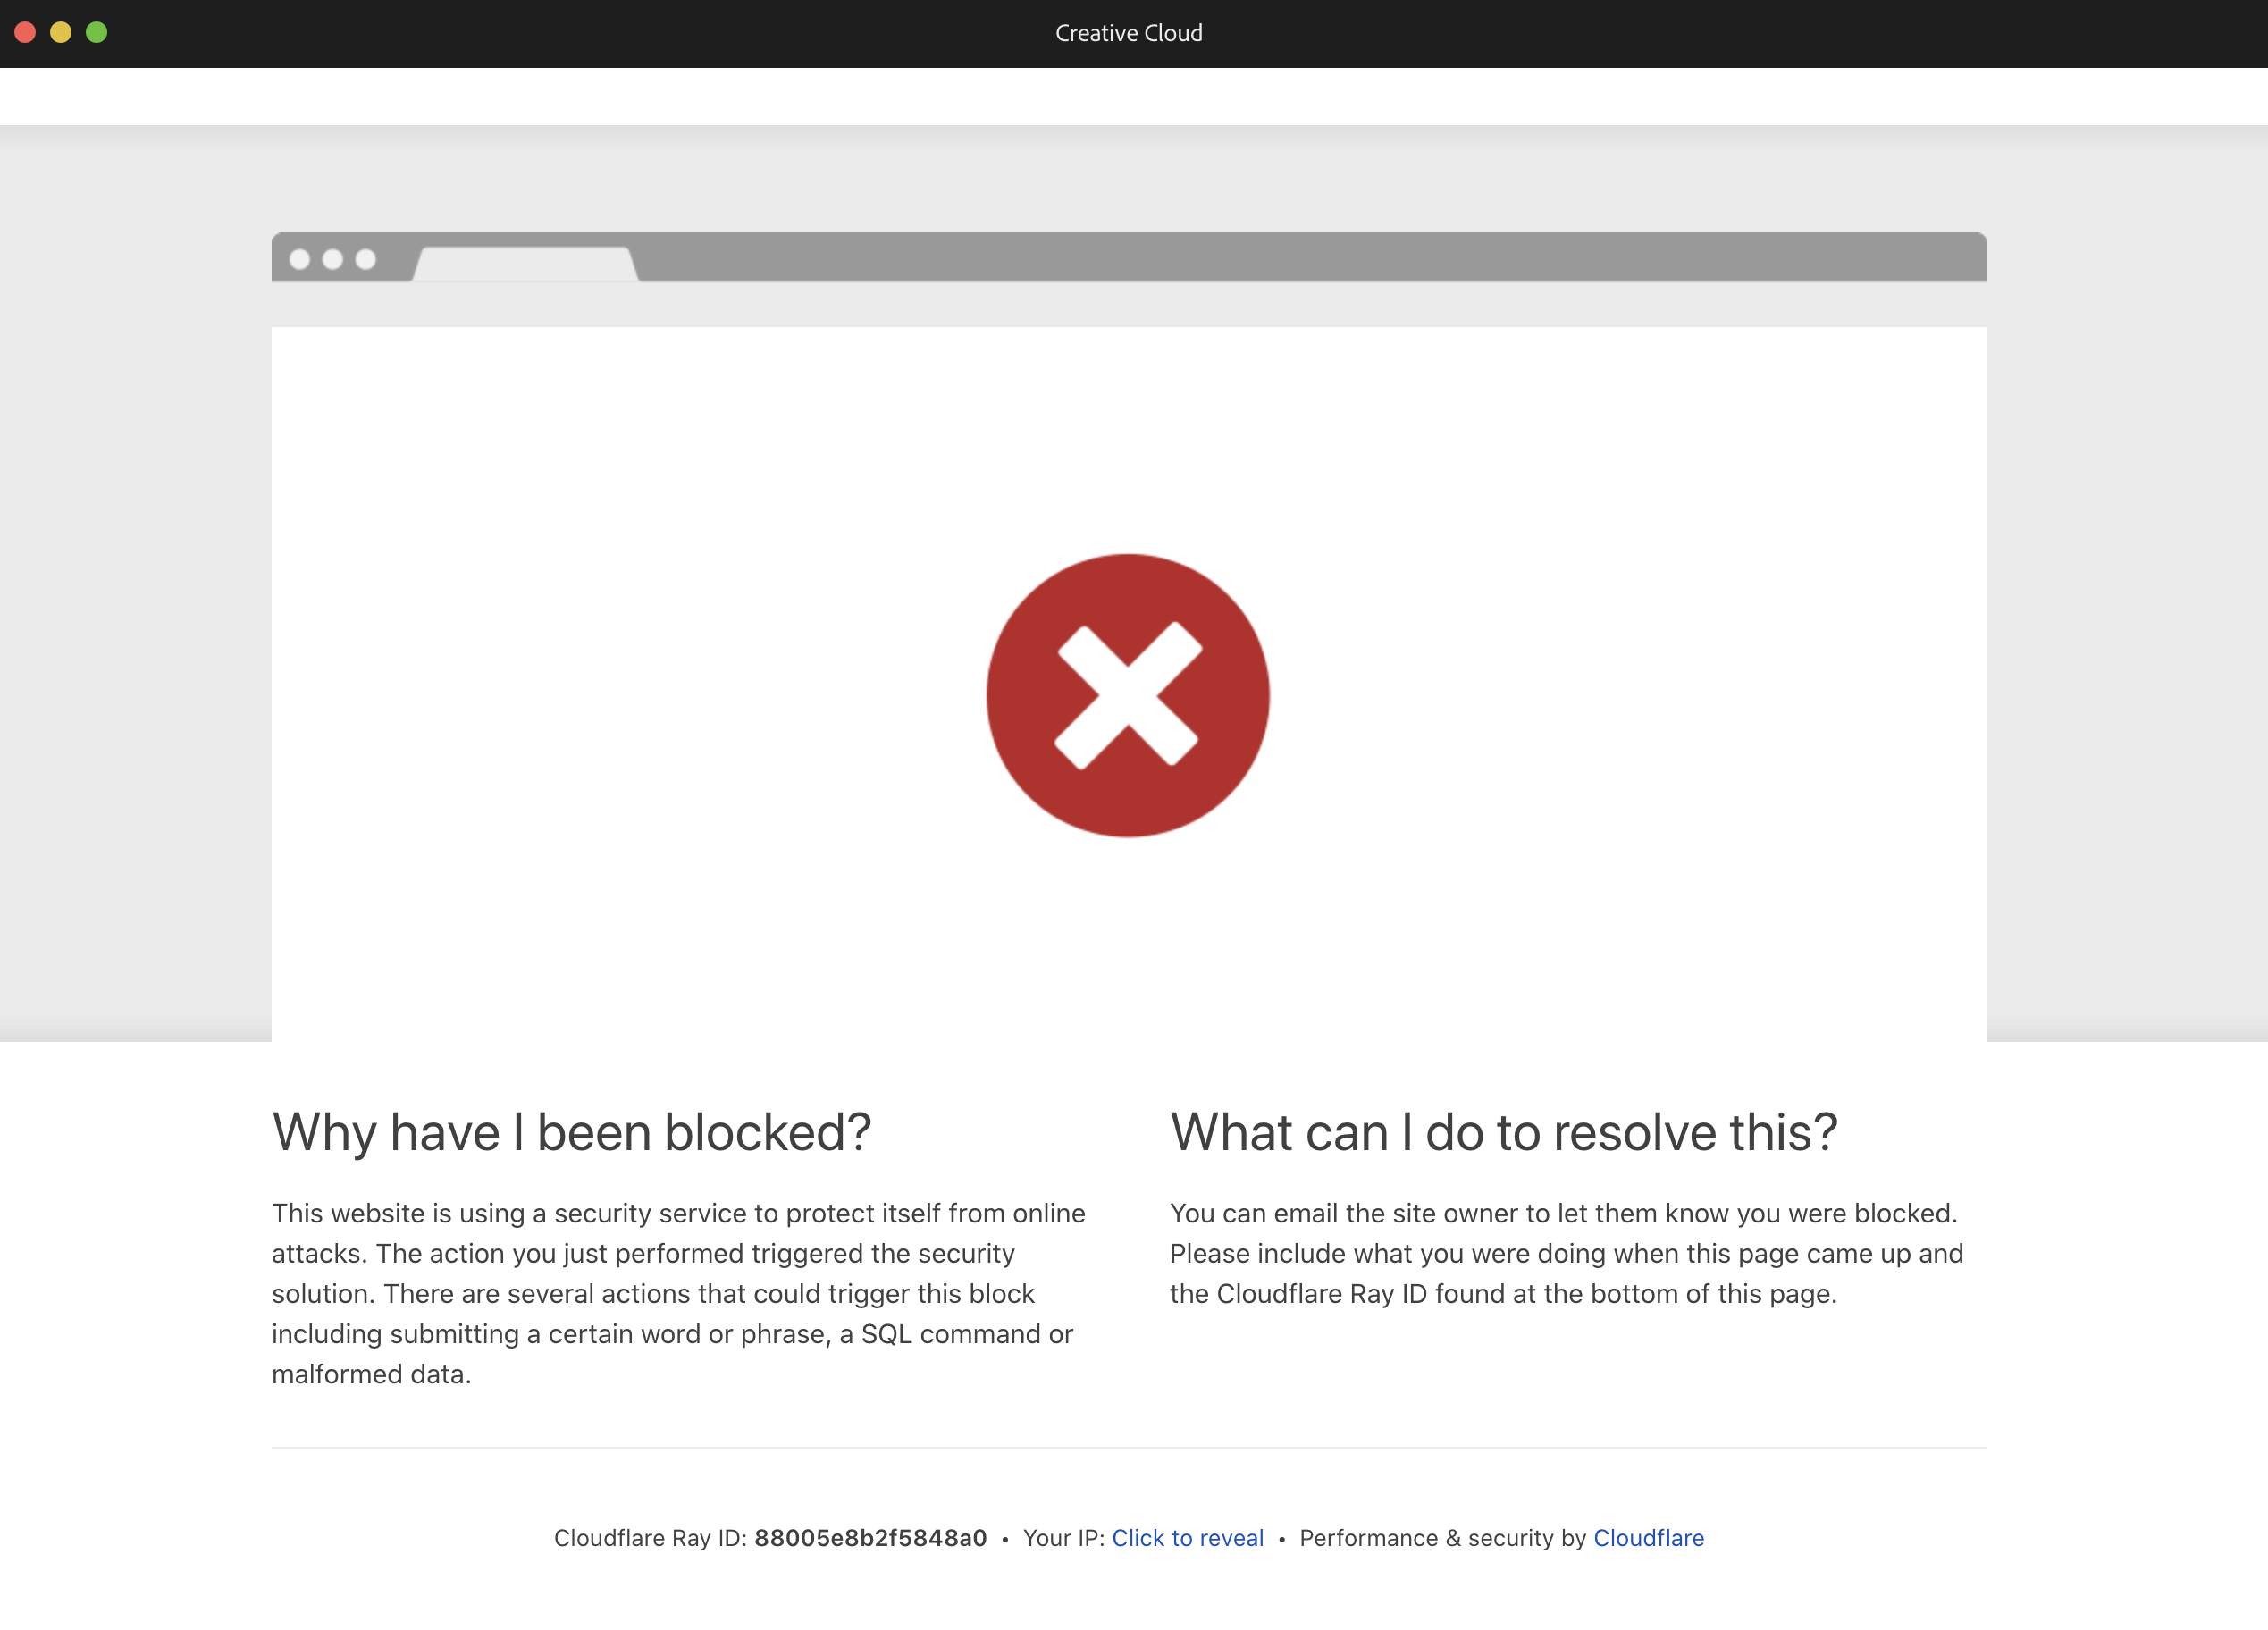Image resolution: width=2268 pixels, height=1630 pixels.
Task: Click the yellow minimize window control
Action: click(62, 32)
